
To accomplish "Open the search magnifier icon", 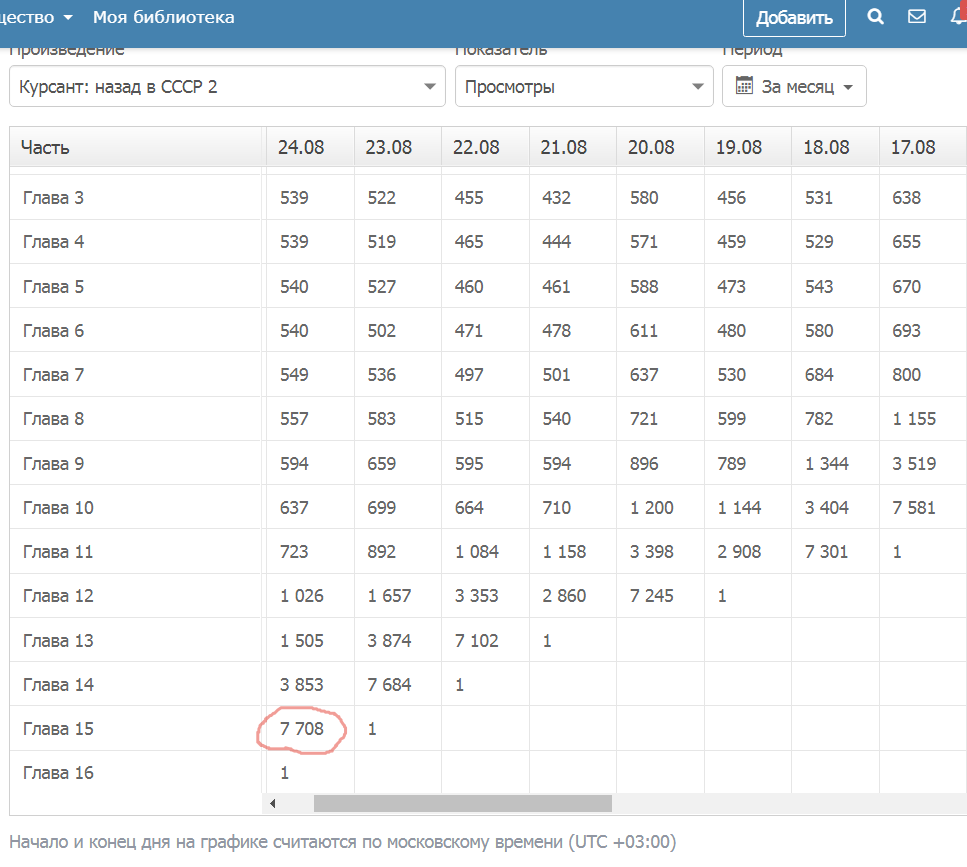I will [x=876, y=17].
